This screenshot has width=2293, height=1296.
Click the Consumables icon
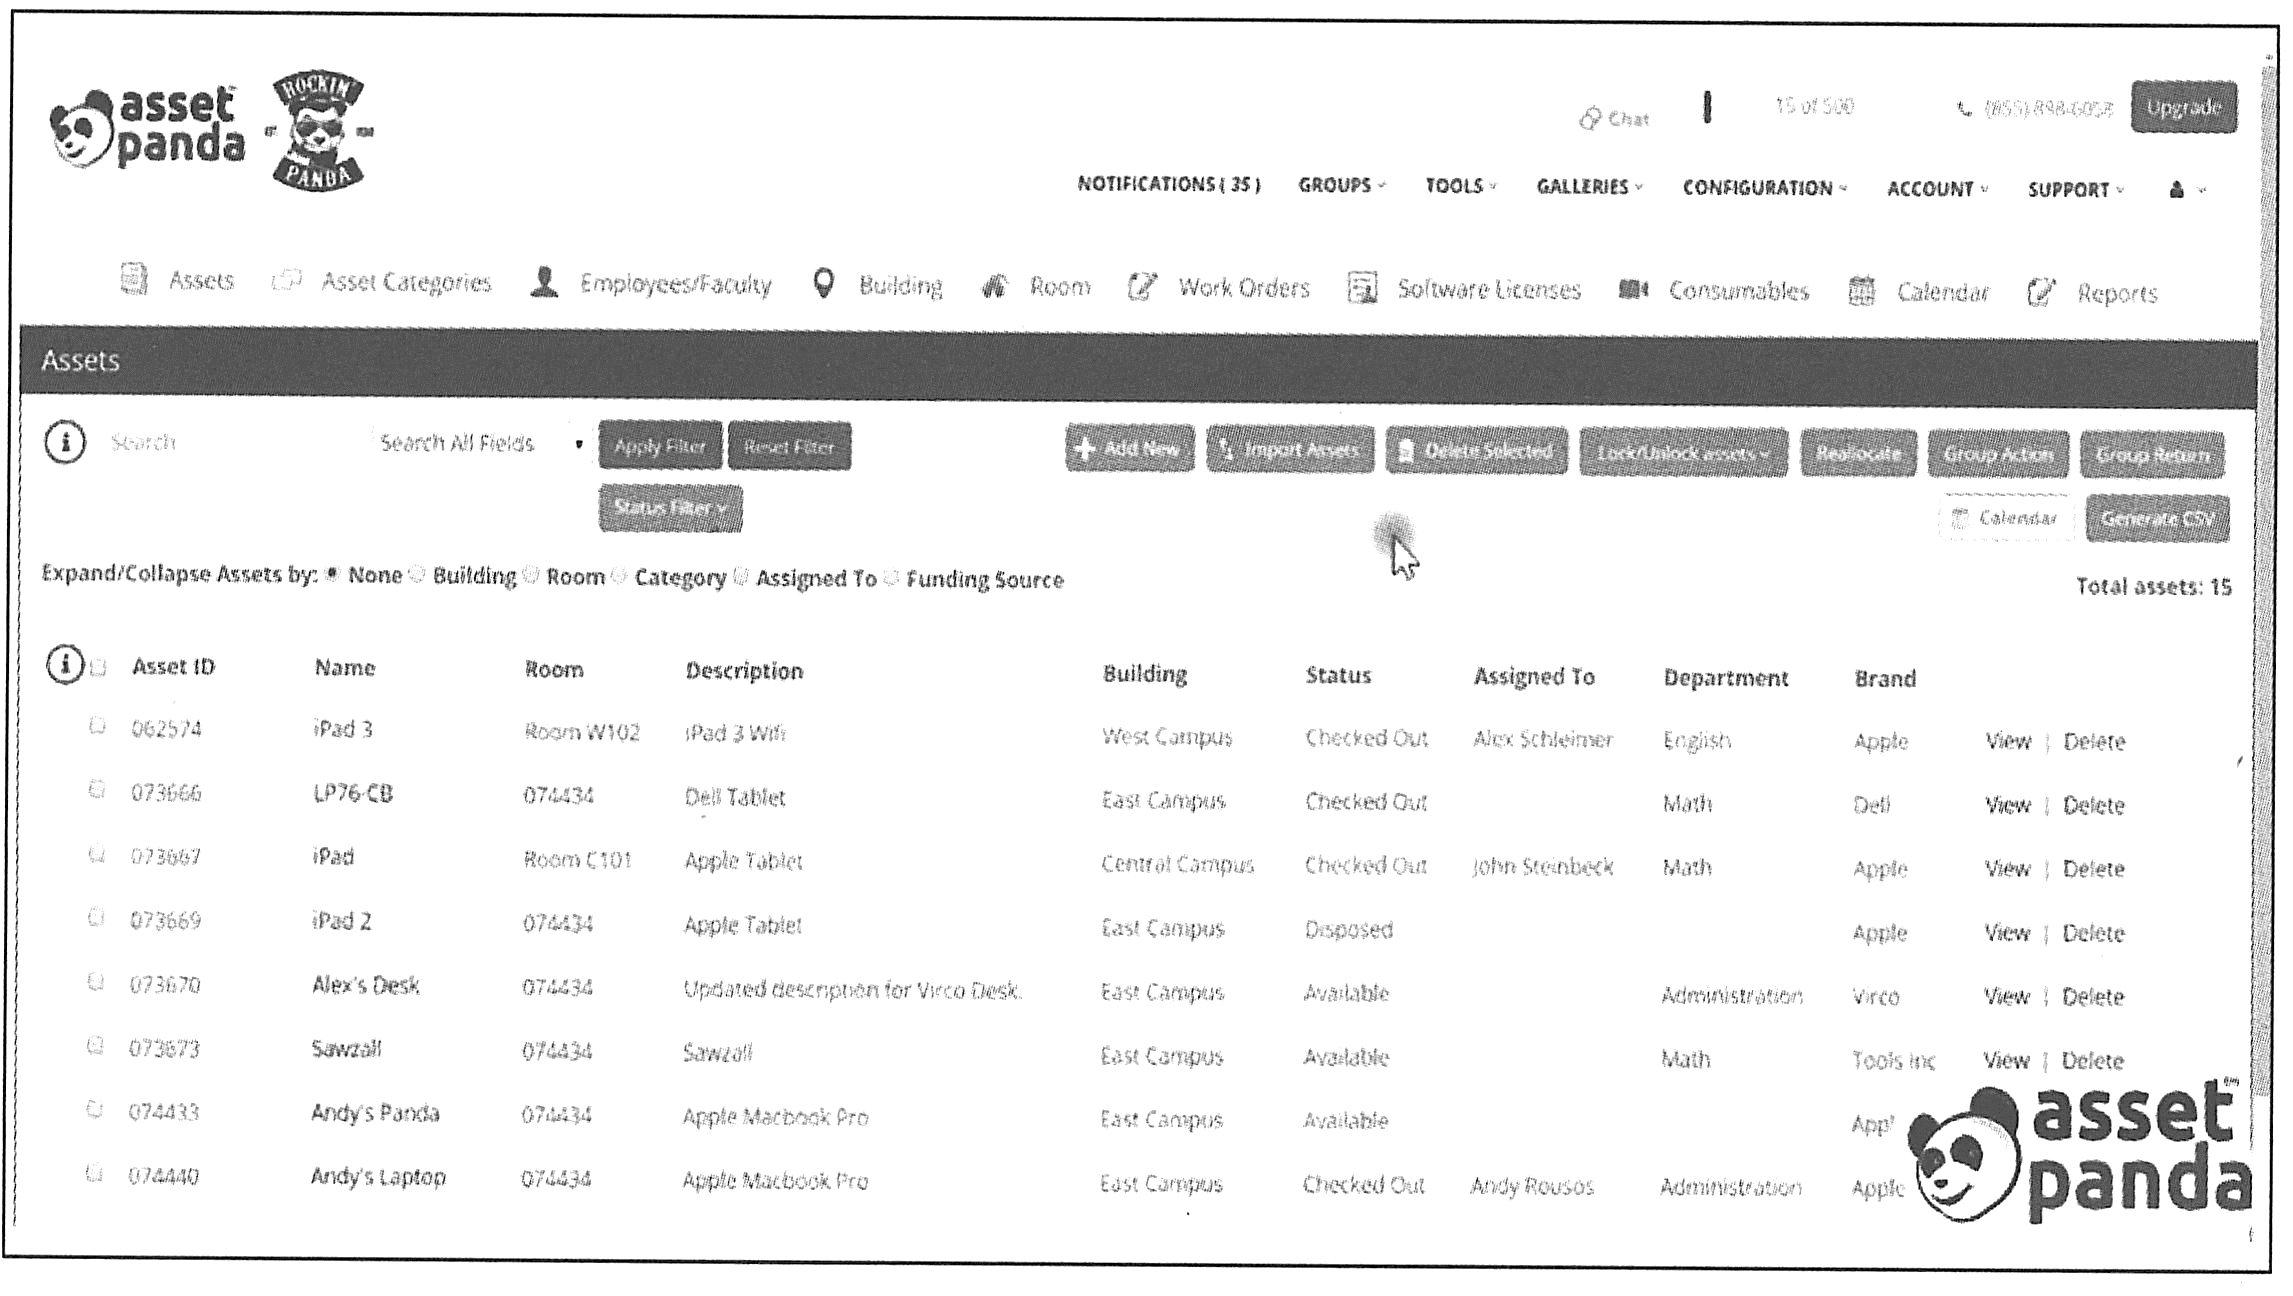1632,290
